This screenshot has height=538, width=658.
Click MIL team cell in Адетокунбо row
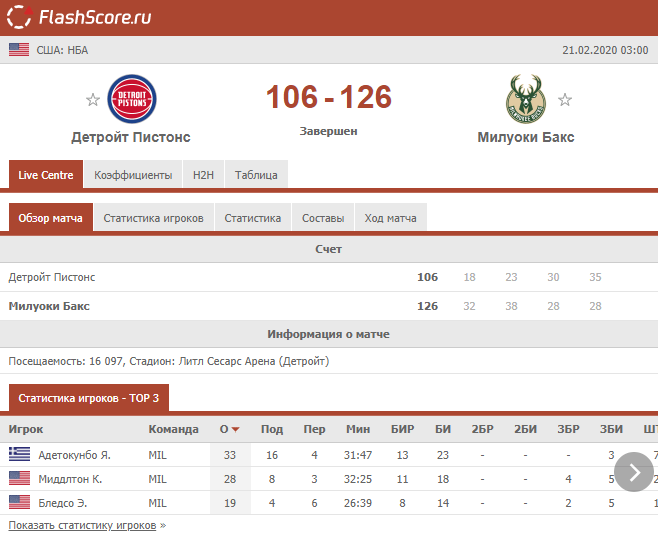157,455
